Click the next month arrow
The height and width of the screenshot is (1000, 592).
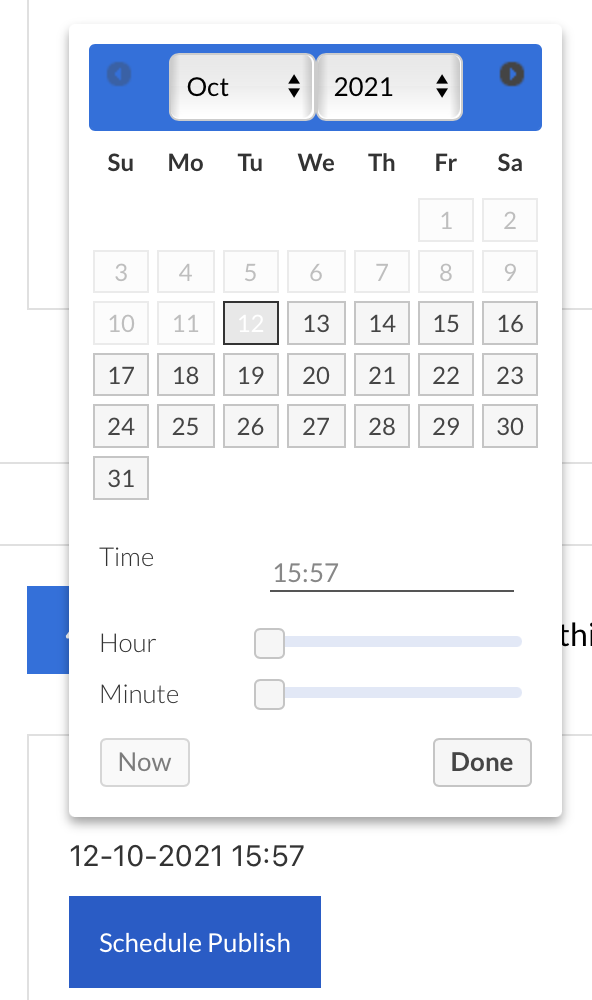click(x=511, y=74)
